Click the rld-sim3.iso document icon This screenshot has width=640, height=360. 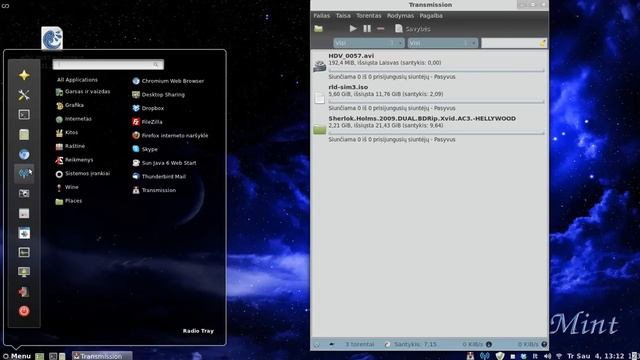[320, 98]
